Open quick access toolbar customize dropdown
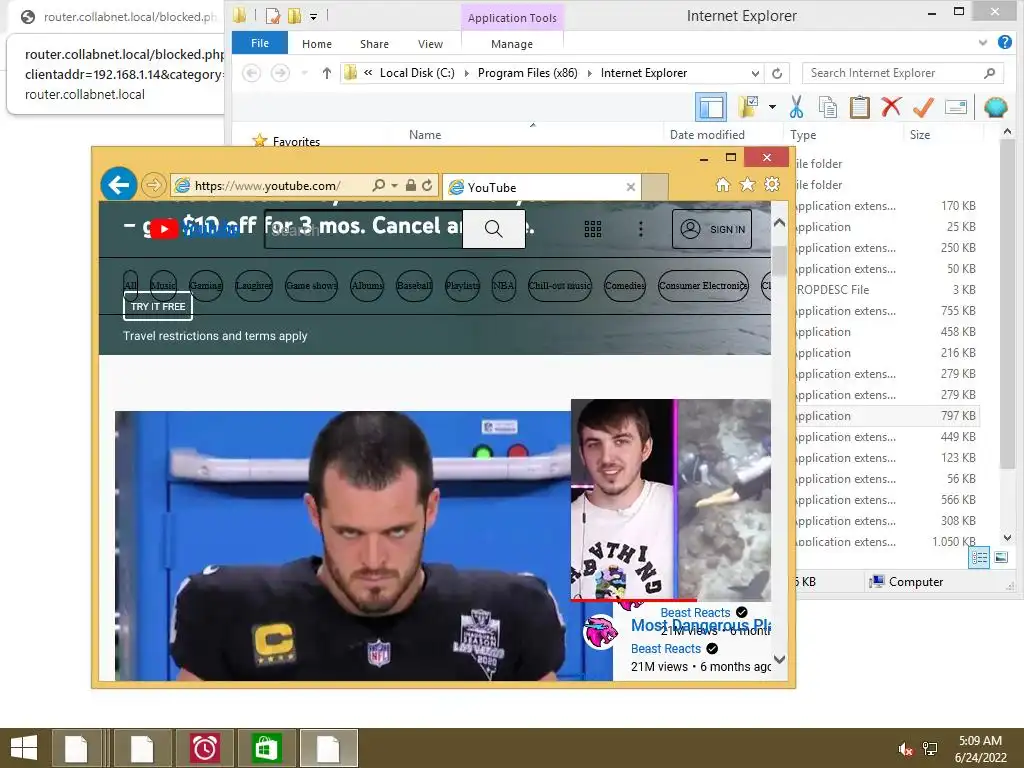The height and width of the screenshot is (768, 1024). tap(313, 16)
